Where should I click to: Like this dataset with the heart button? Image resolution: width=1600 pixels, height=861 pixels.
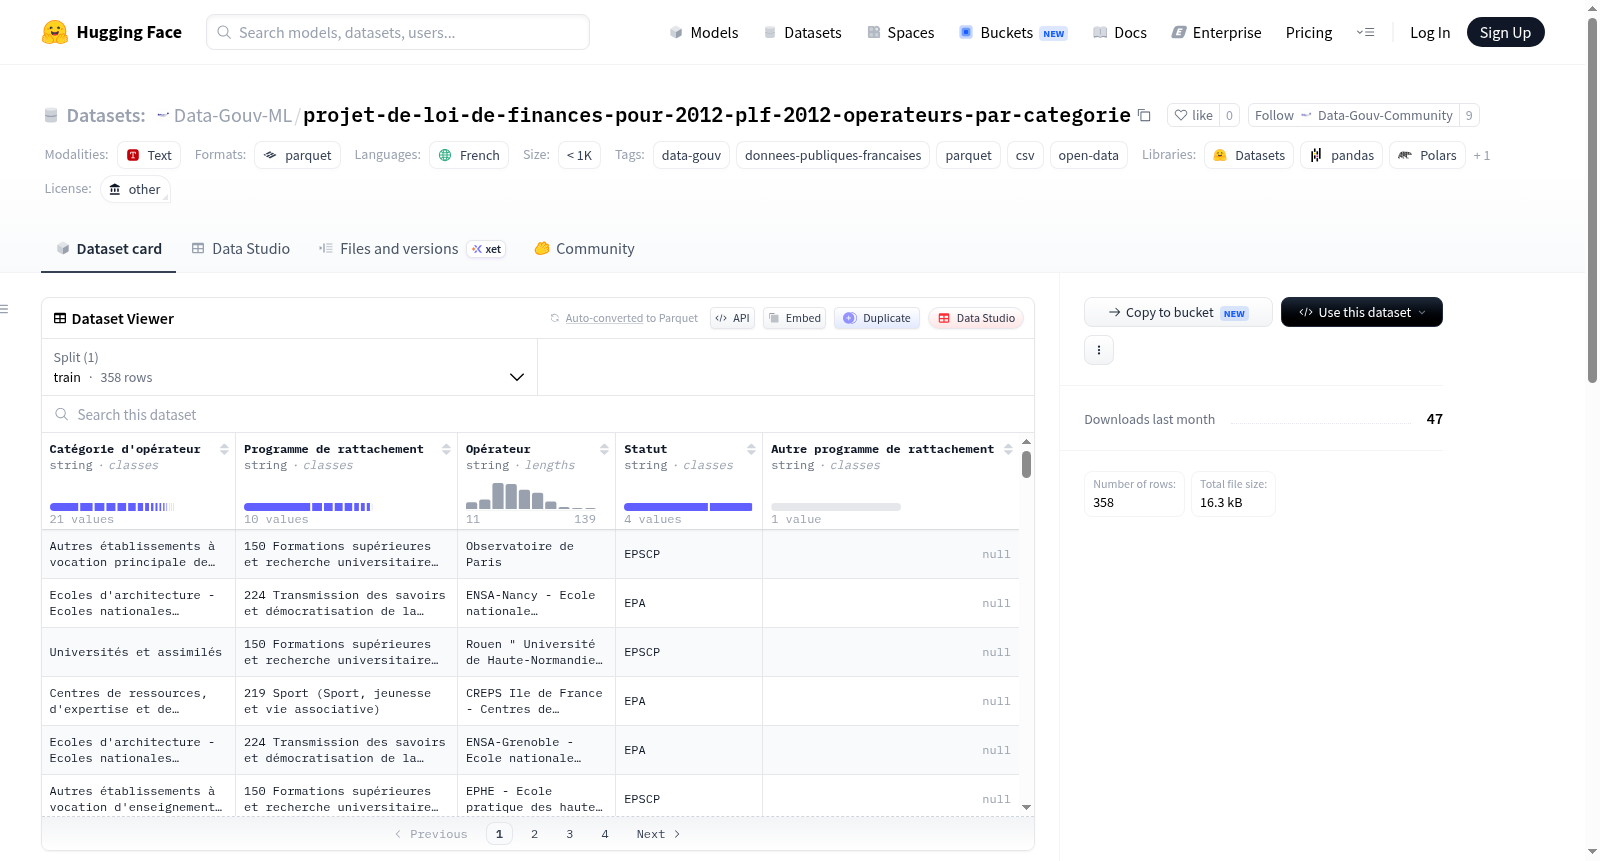(x=1193, y=116)
